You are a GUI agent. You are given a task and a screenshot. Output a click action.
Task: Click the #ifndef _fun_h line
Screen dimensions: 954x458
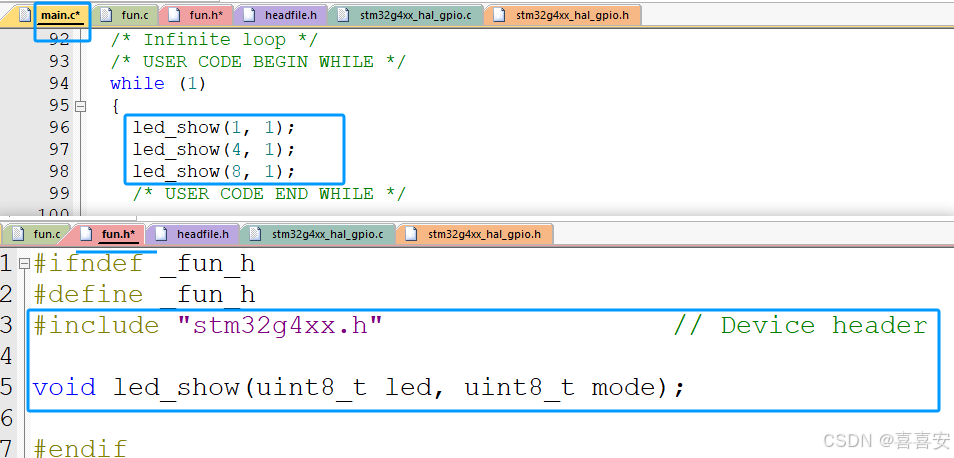[x=145, y=264]
